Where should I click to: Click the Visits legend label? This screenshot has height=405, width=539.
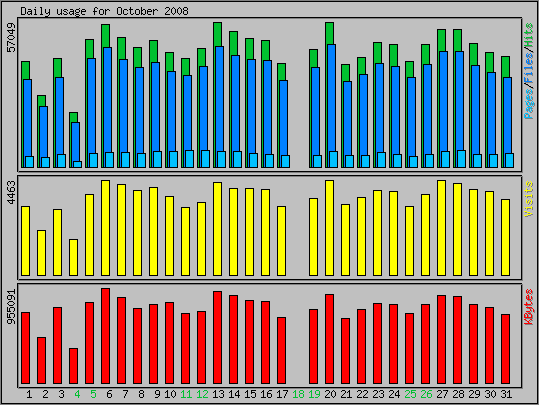529,199
